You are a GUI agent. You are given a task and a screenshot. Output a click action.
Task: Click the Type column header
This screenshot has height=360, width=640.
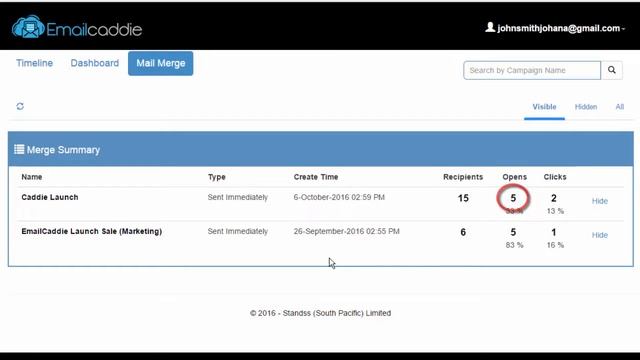pos(217,177)
